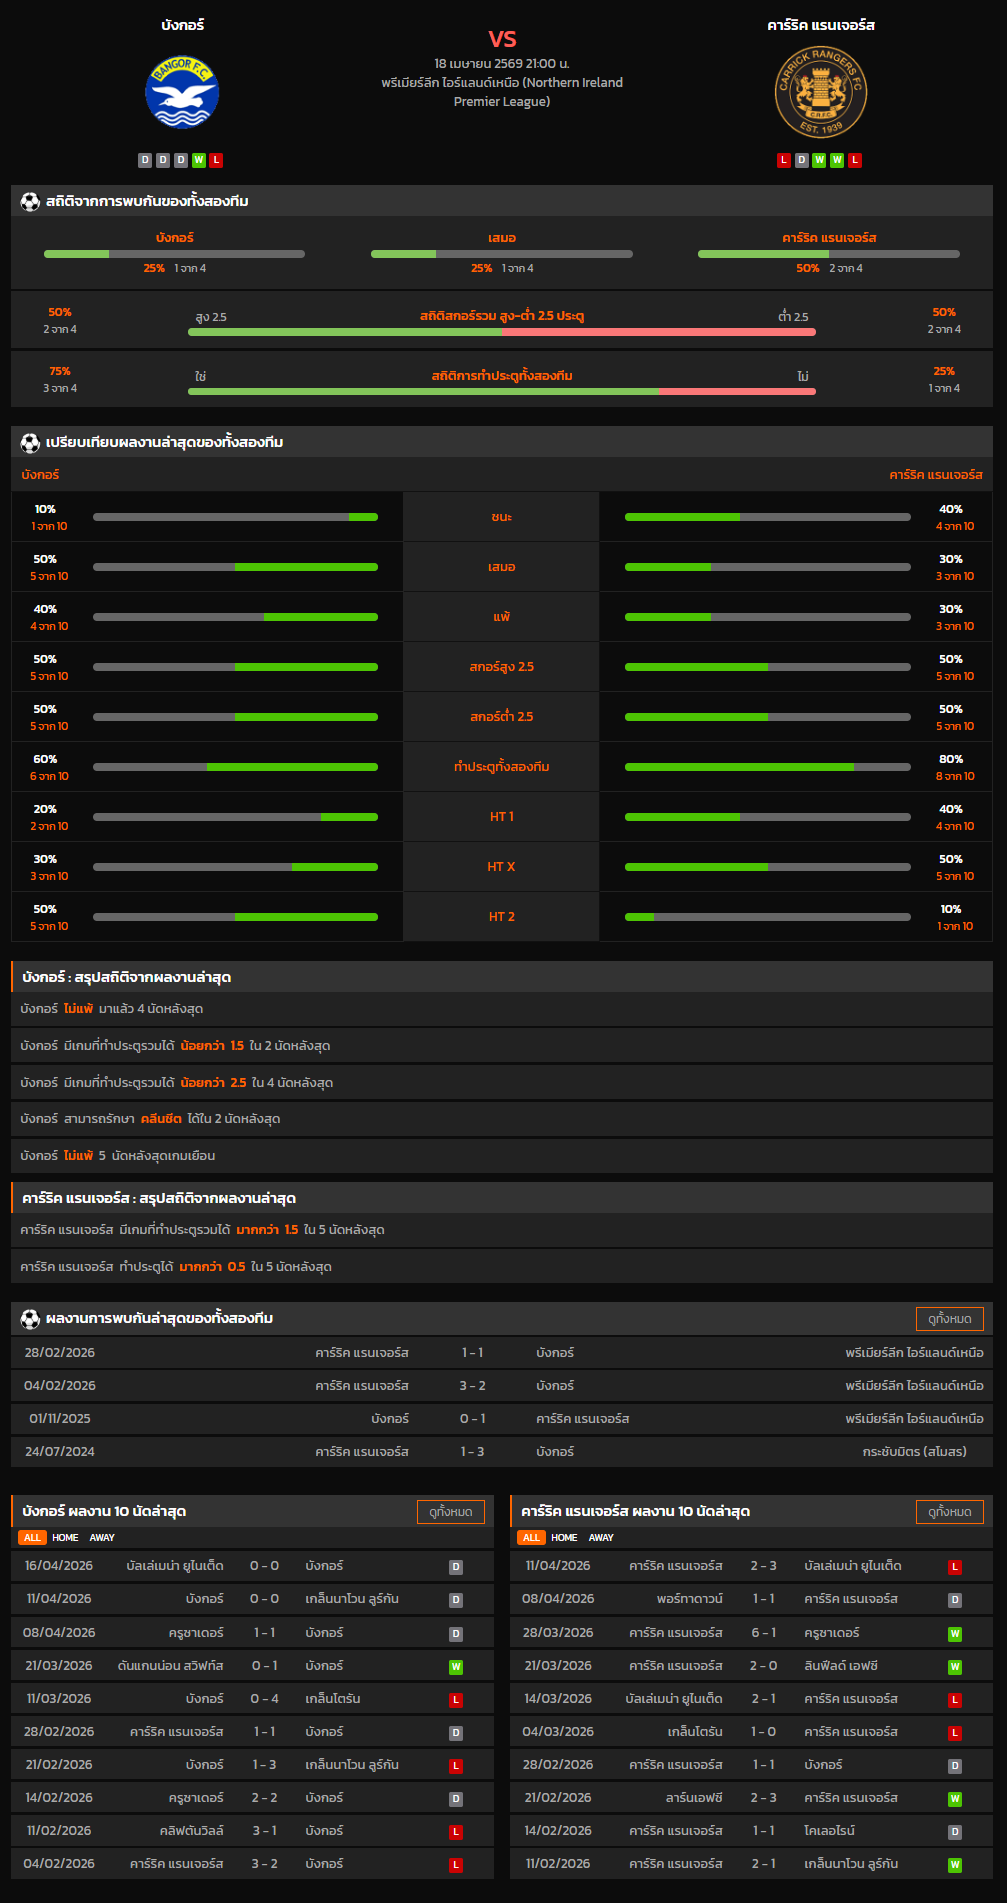
Task: Select ALL tab in คาร์ริค แรนเจอร์ส last 10 matches
Action: tap(531, 1538)
